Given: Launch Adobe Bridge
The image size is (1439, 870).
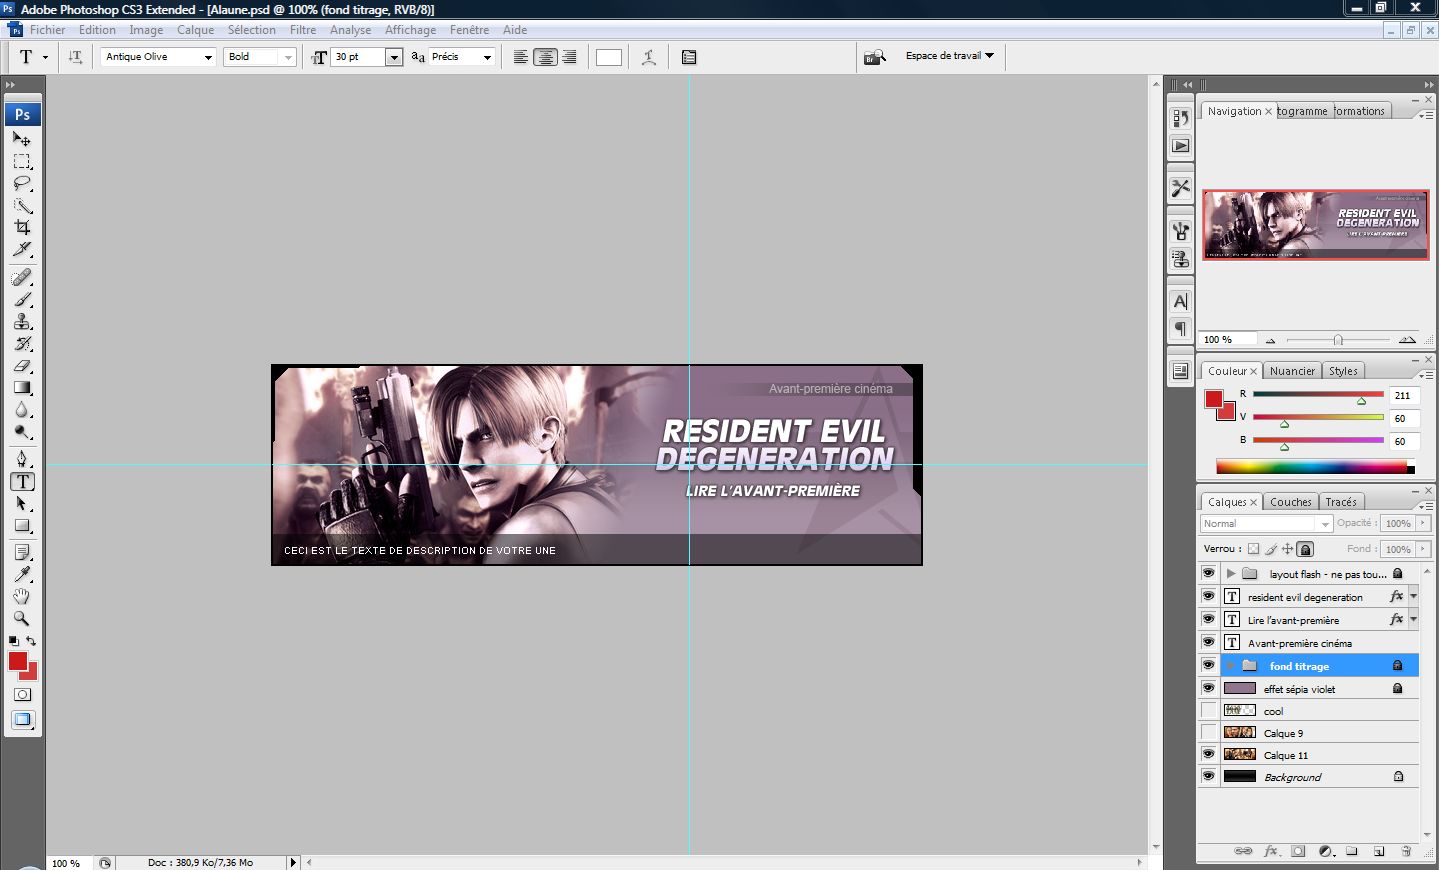Looking at the screenshot, I should coord(875,57).
